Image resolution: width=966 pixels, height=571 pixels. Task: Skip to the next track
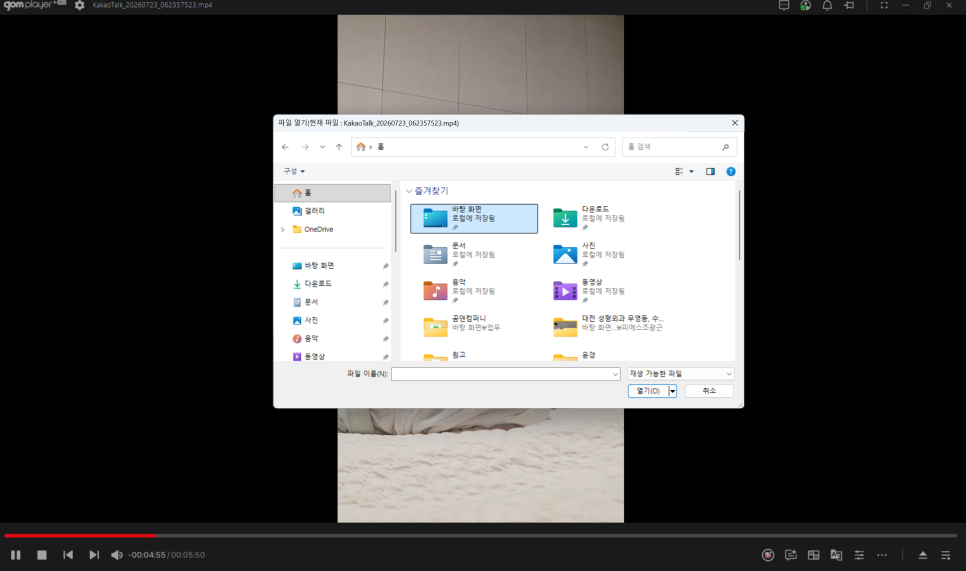click(x=94, y=555)
